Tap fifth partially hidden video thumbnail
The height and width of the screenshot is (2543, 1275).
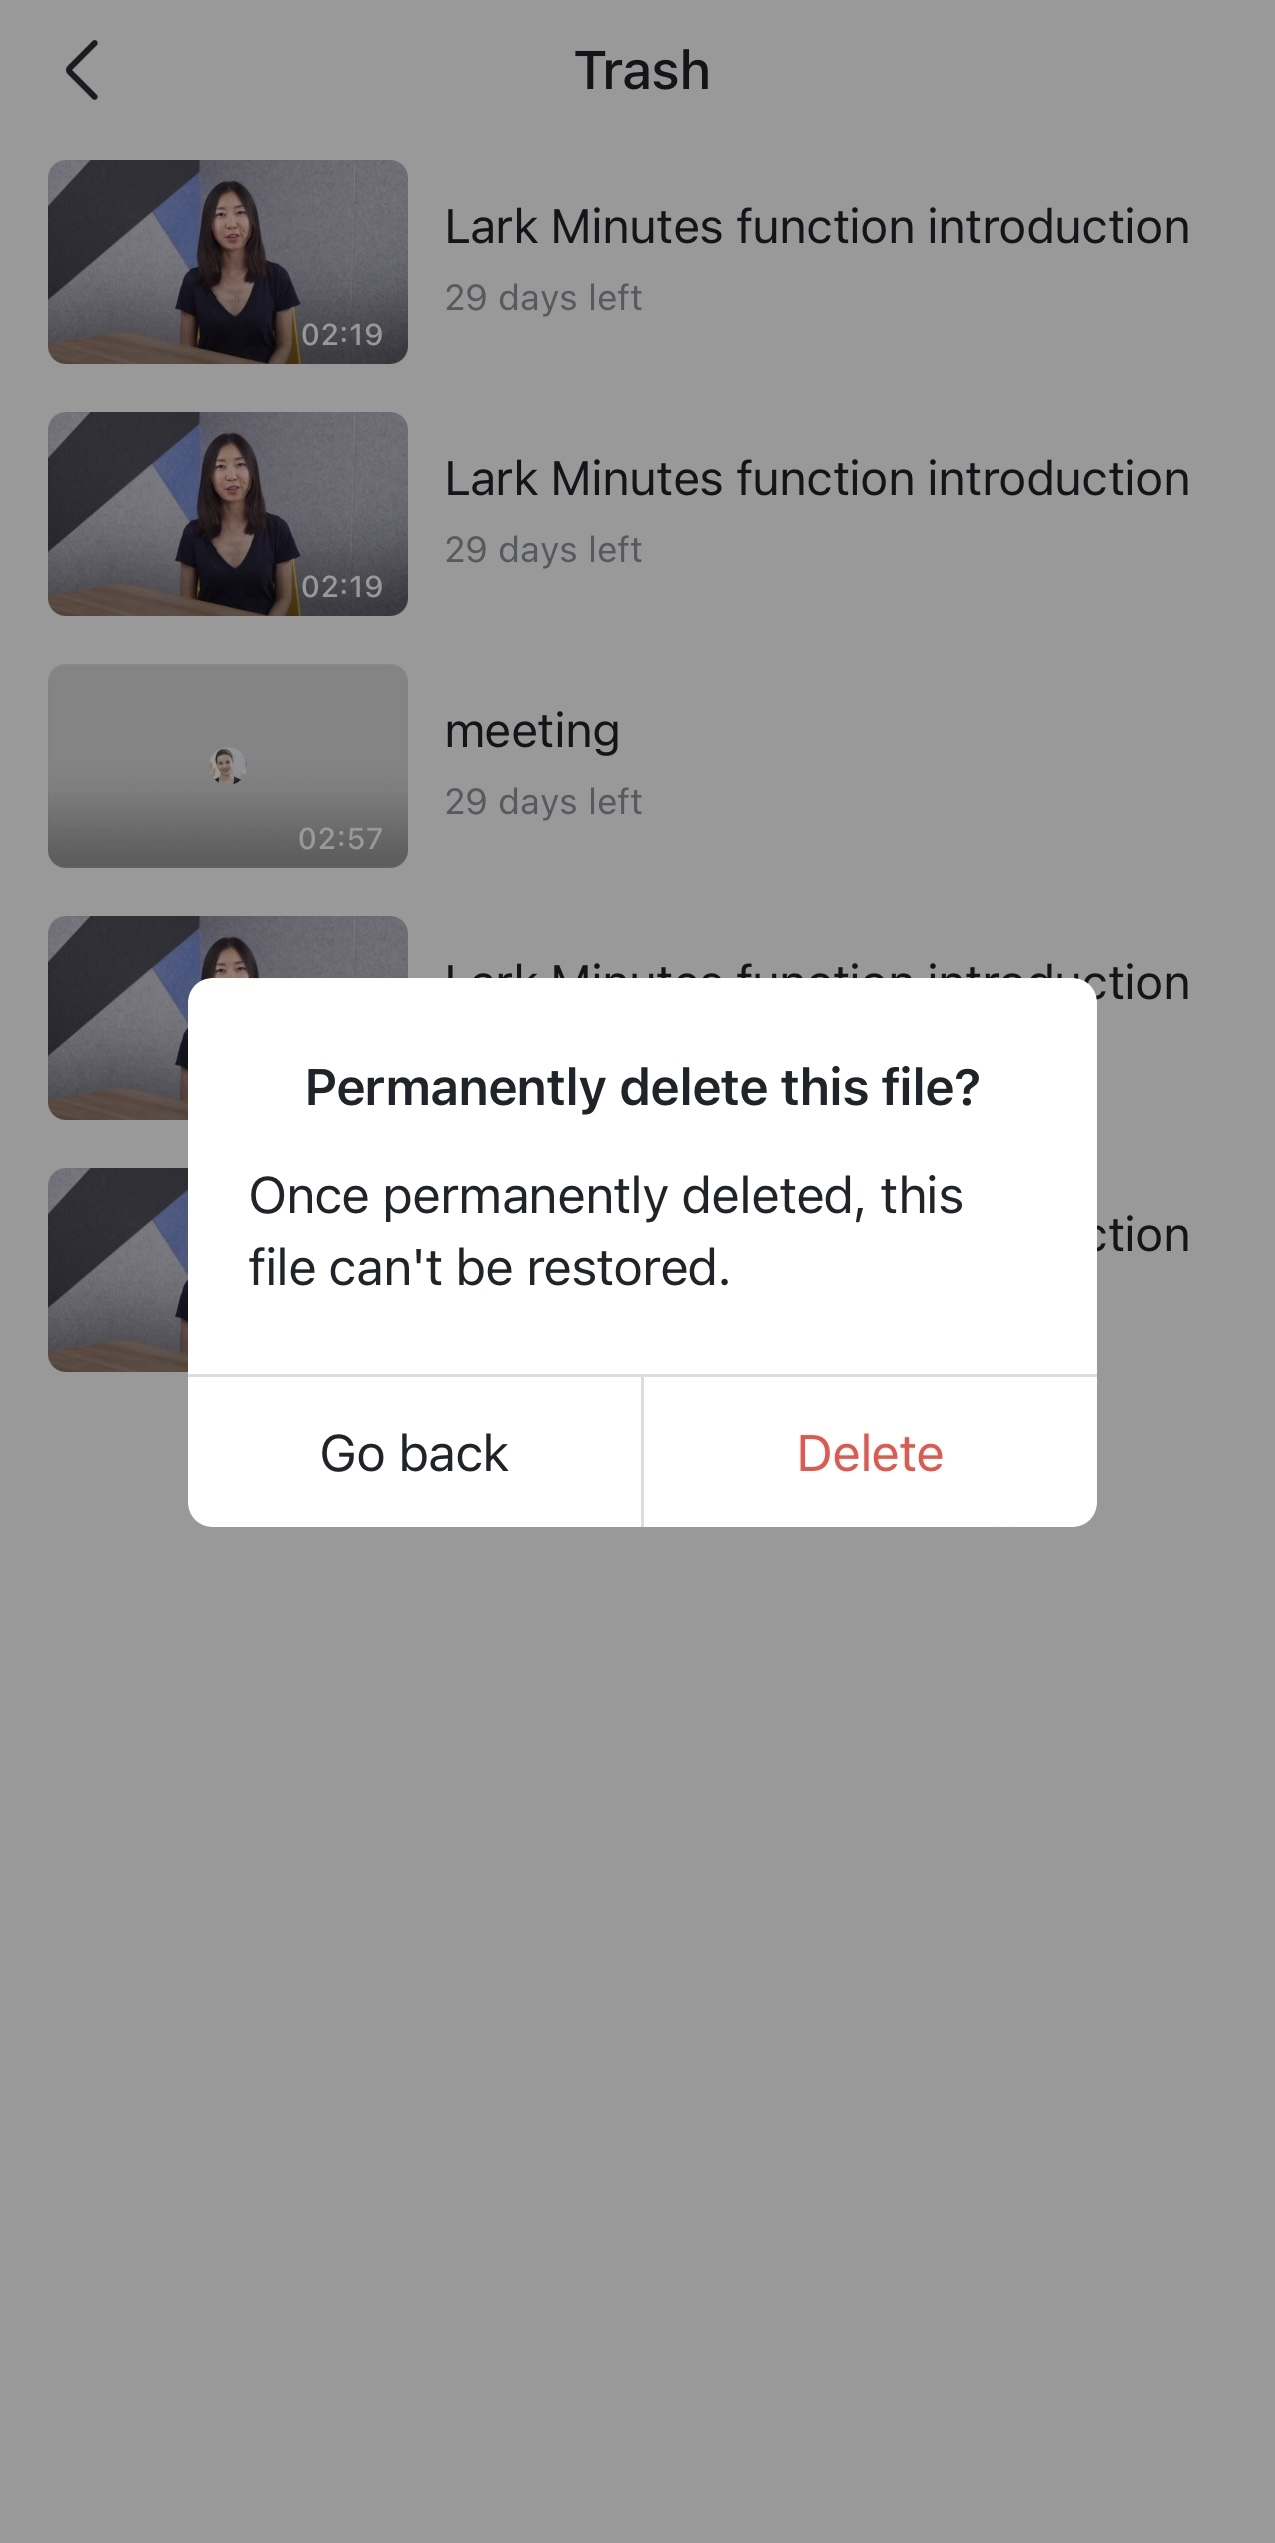[118, 1270]
